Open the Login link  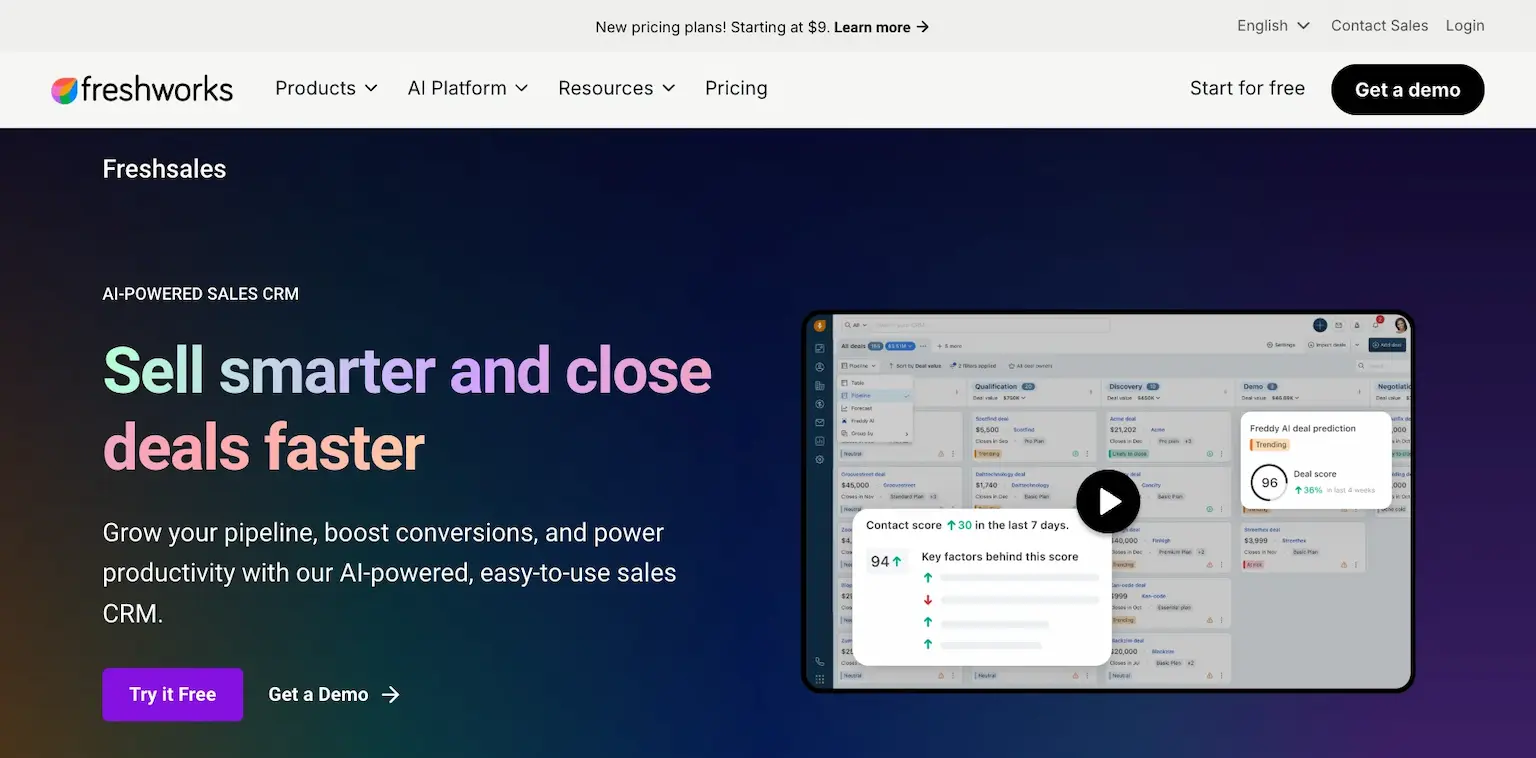(1465, 26)
